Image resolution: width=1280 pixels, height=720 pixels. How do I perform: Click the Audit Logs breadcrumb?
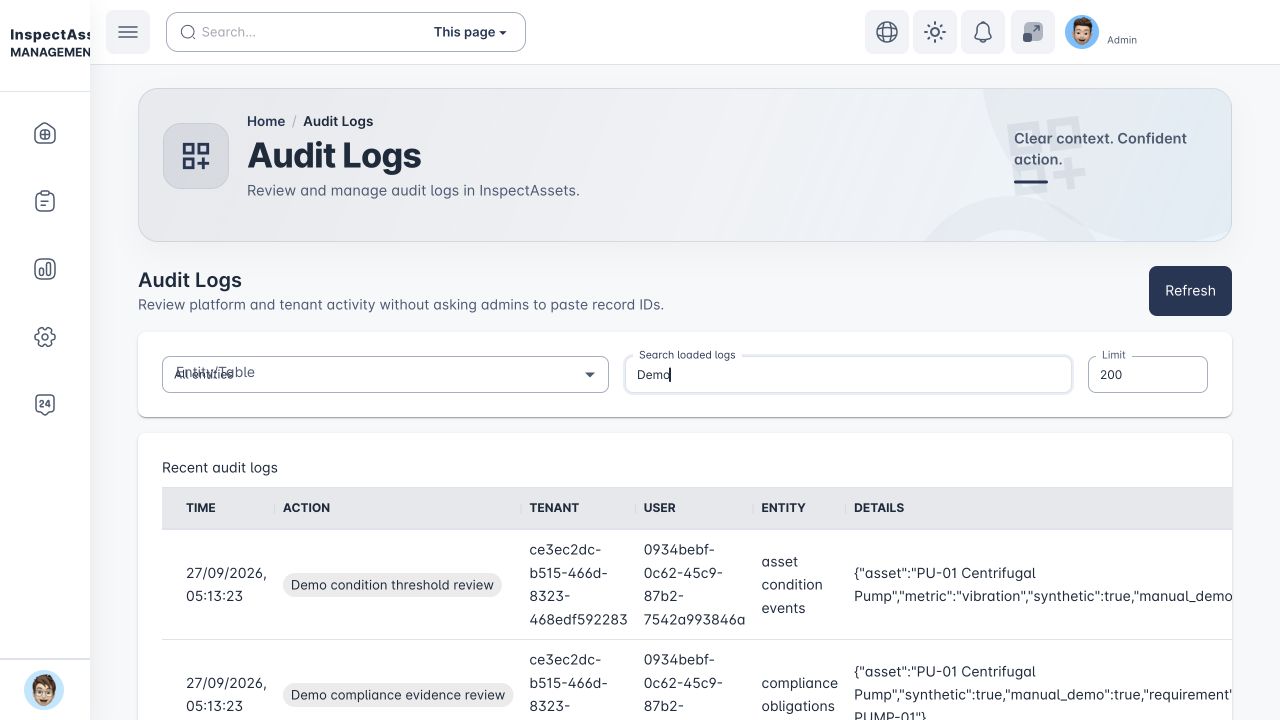point(338,121)
